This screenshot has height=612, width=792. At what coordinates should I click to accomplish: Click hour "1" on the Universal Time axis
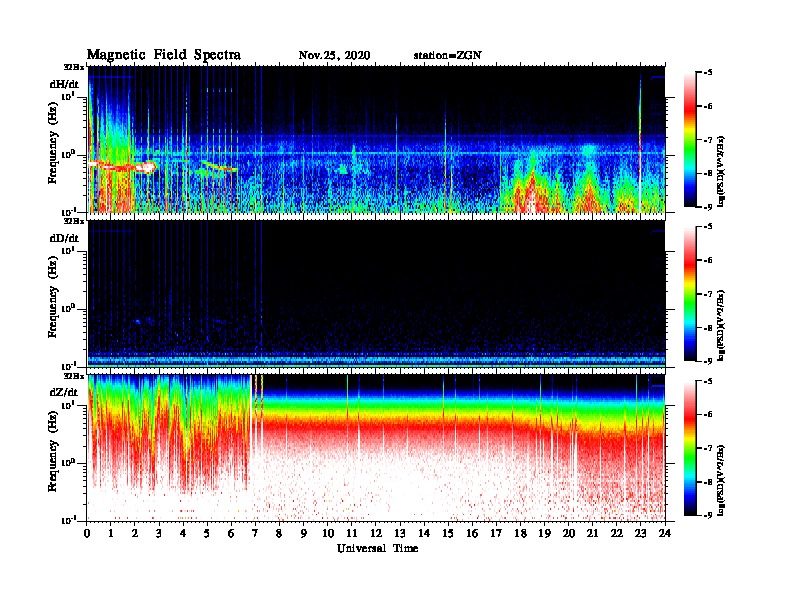pos(111,534)
